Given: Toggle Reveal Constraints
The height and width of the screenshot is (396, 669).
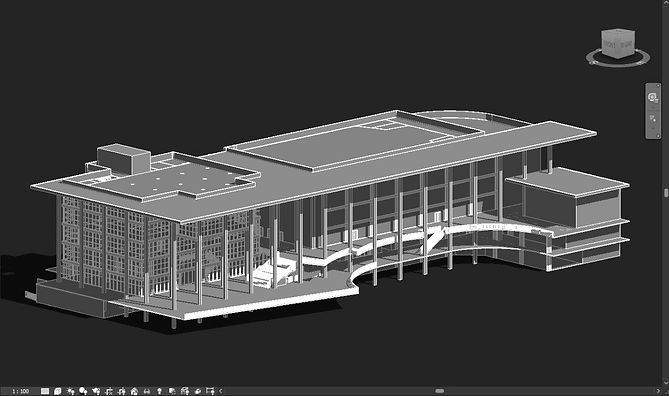Looking at the screenshot, I should point(210,391).
